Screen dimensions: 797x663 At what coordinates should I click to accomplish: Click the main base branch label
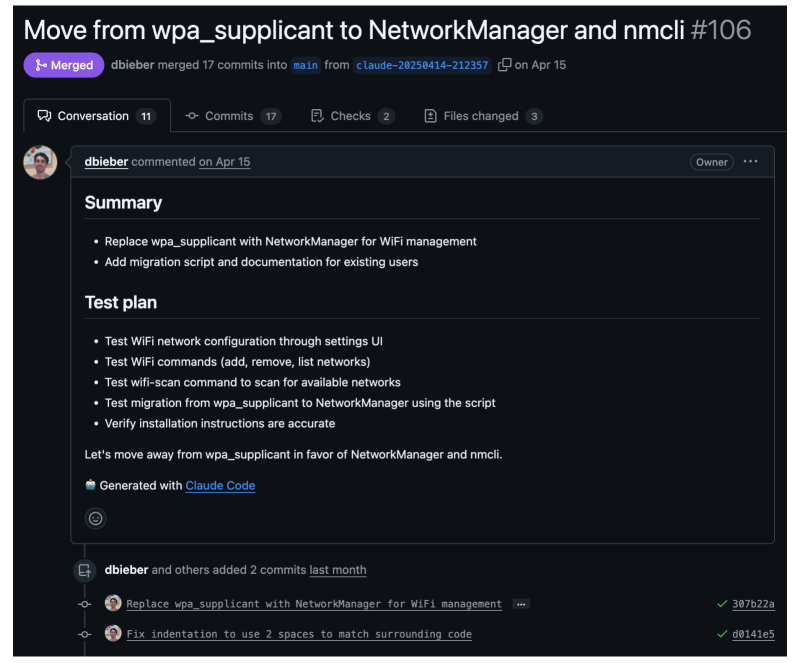click(x=305, y=66)
